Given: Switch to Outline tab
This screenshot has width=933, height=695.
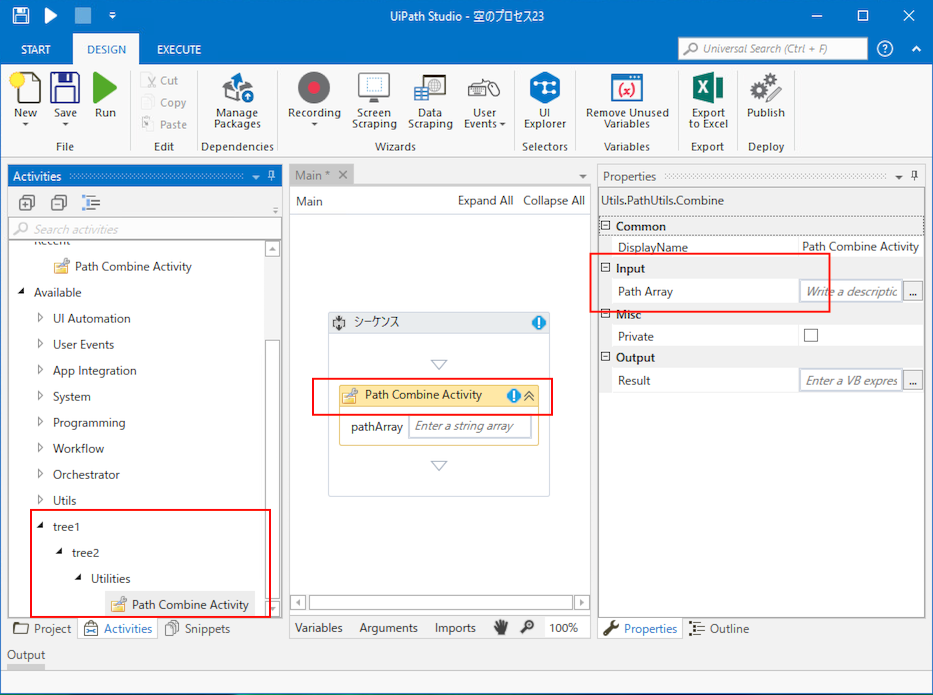Looking at the screenshot, I should 719,628.
